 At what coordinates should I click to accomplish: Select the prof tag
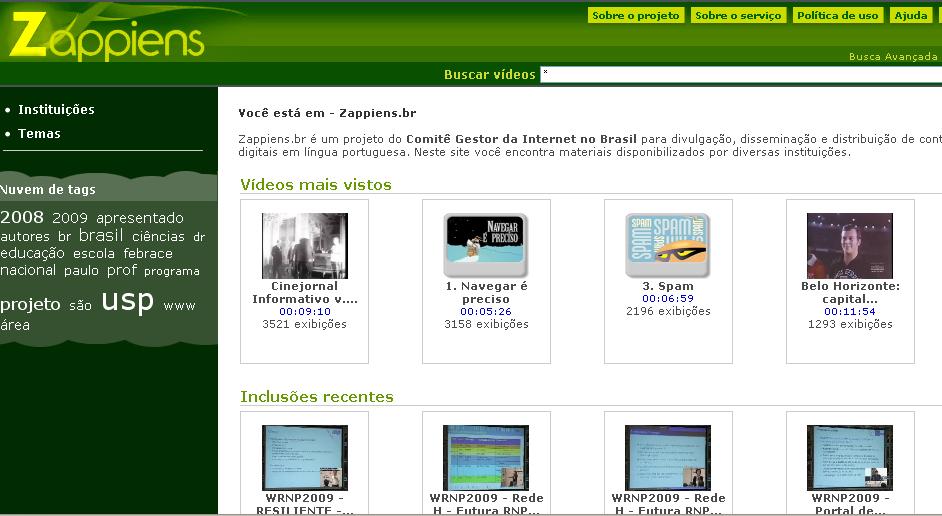tap(122, 270)
